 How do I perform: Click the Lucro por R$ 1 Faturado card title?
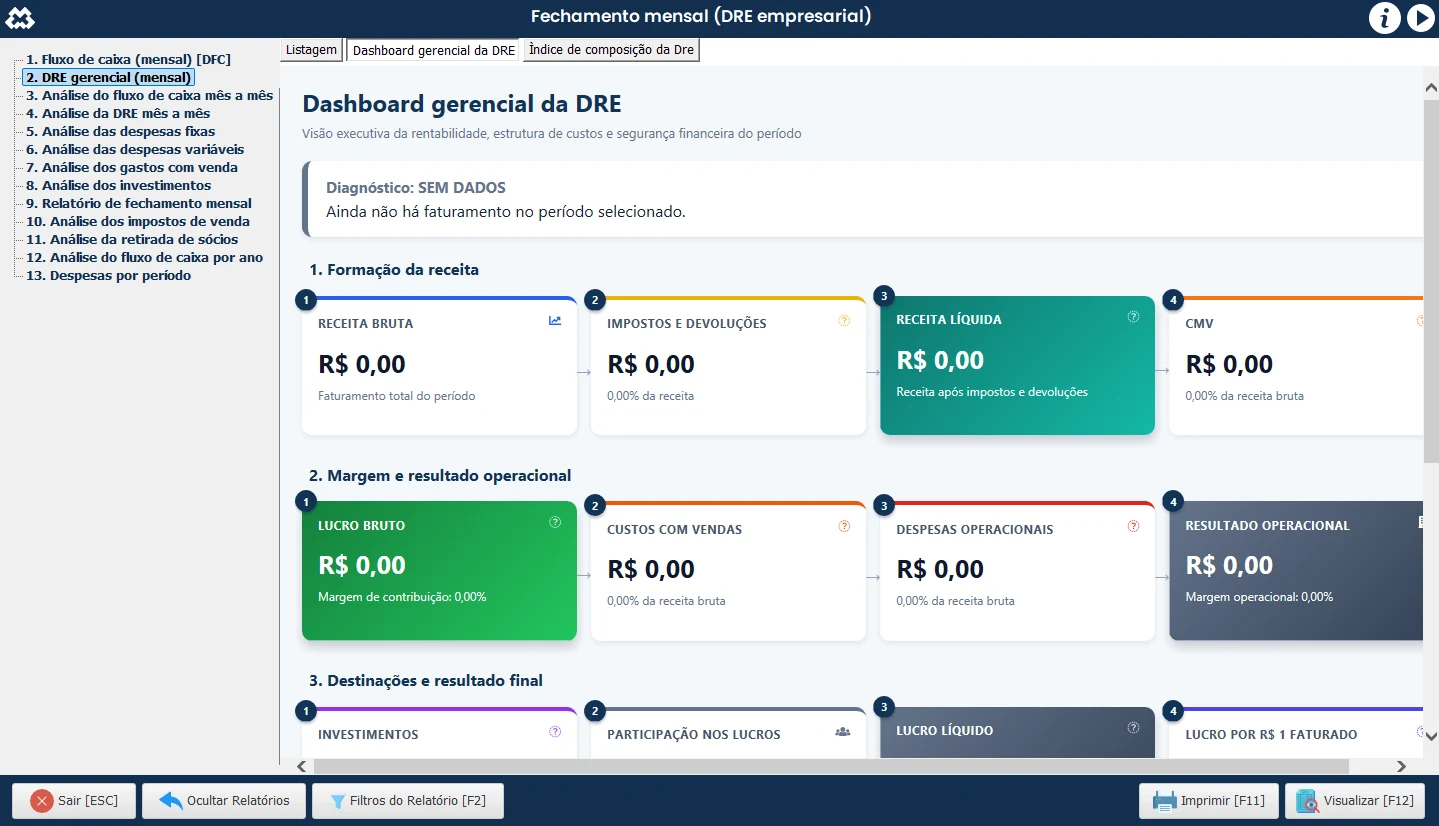coord(1271,735)
